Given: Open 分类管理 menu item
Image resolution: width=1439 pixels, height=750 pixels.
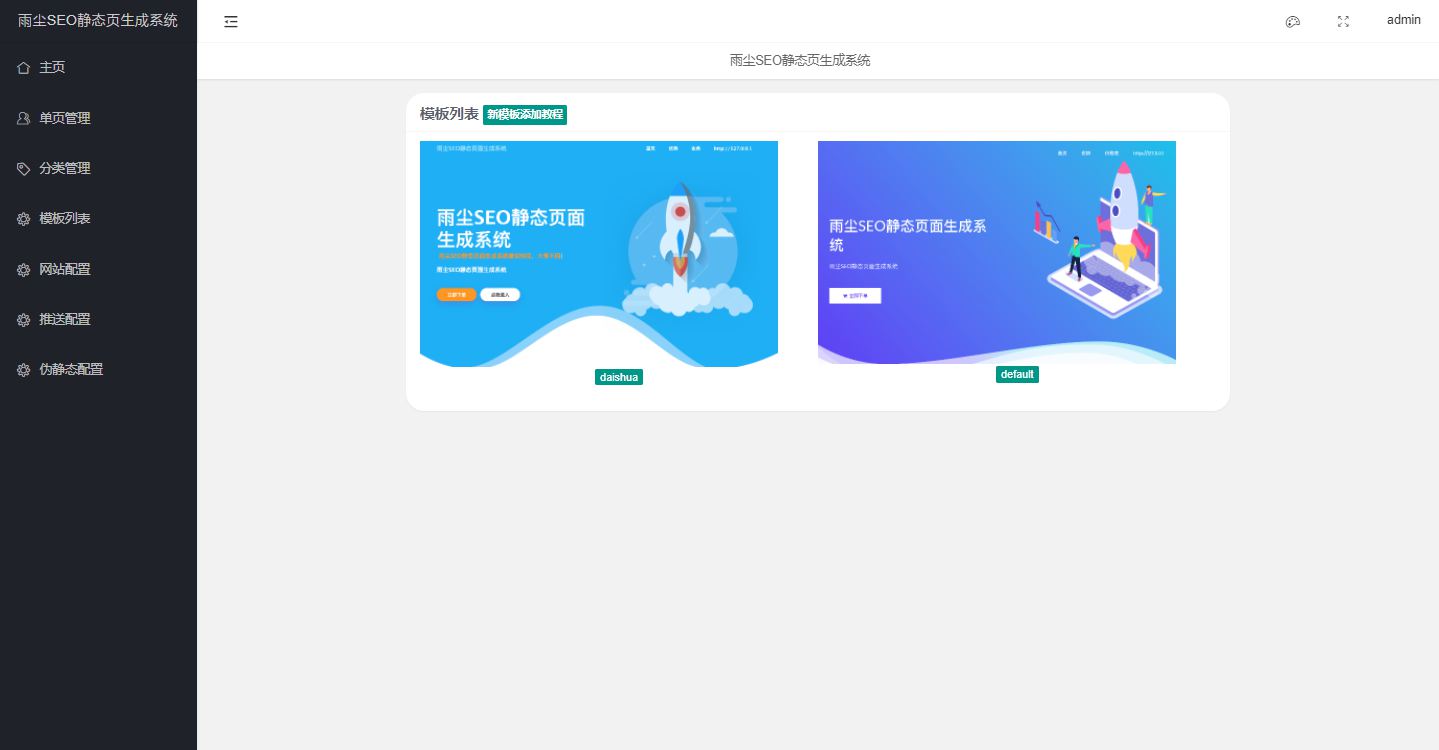Looking at the screenshot, I should pyautogui.click(x=65, y=169).
